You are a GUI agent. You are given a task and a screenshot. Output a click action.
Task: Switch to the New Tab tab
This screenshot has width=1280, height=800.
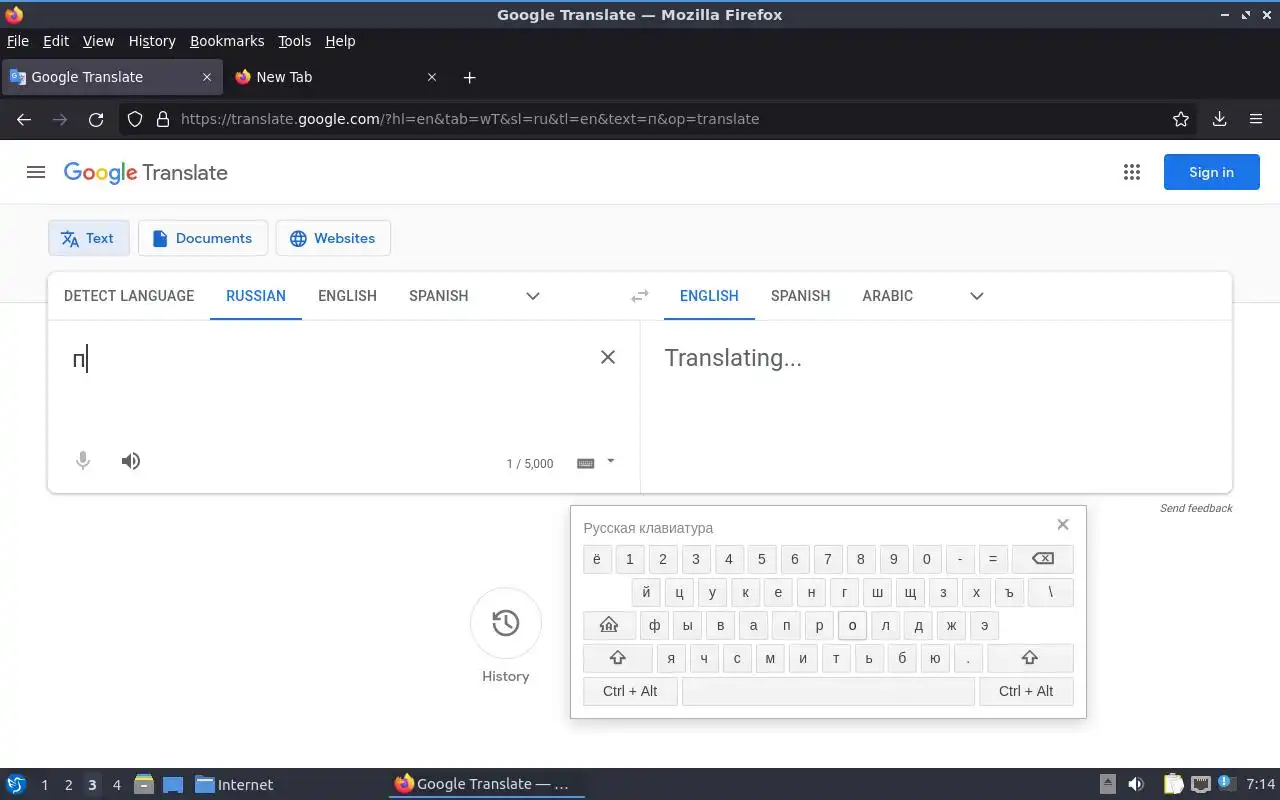pyautogui.click(x=336, y=77)
